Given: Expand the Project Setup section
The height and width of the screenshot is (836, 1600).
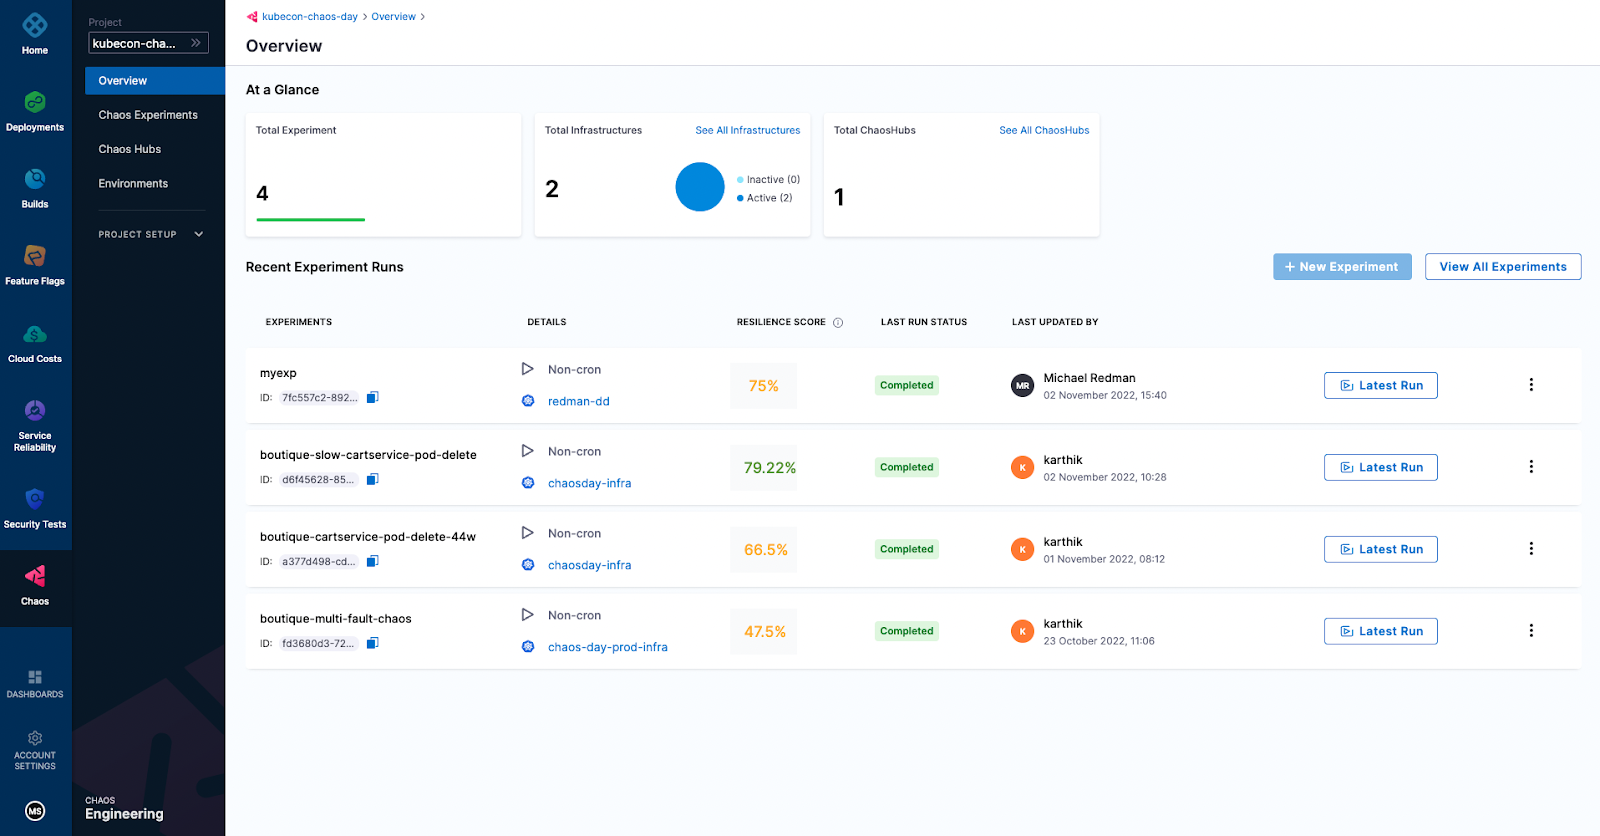Looking at the screenshot, I should pos(151,234).
